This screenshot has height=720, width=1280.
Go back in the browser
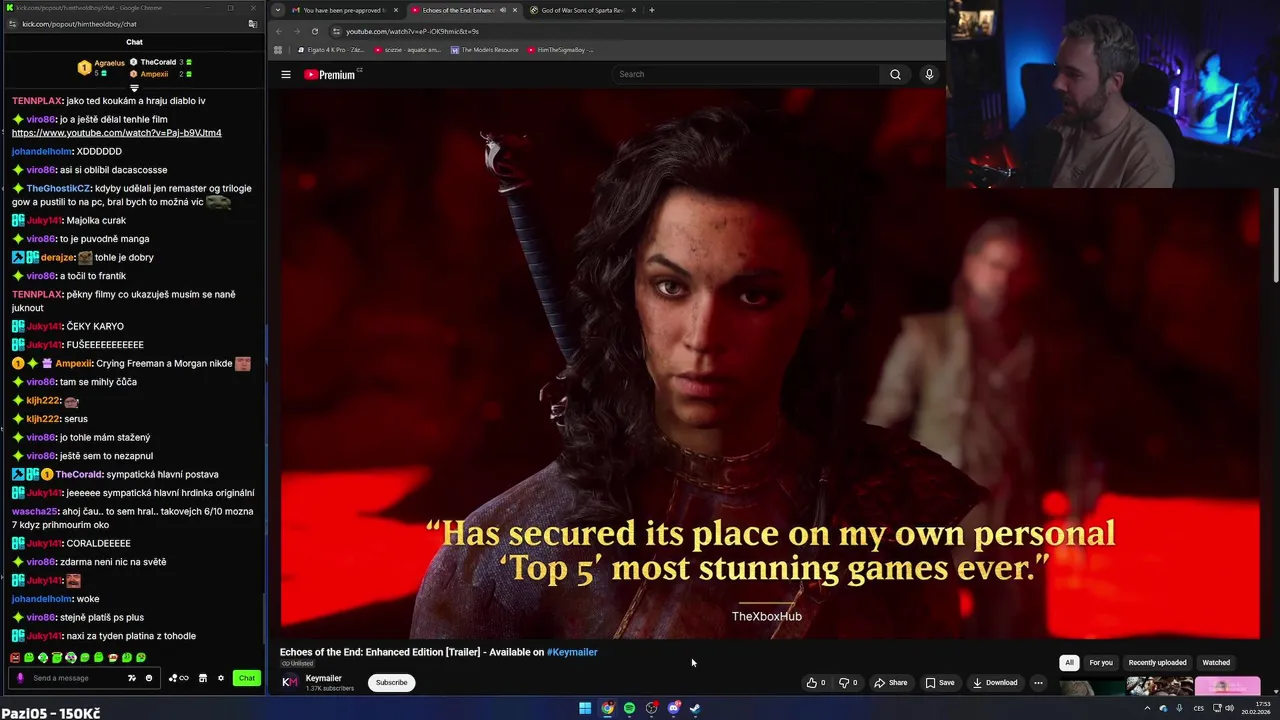click(279, 31)
